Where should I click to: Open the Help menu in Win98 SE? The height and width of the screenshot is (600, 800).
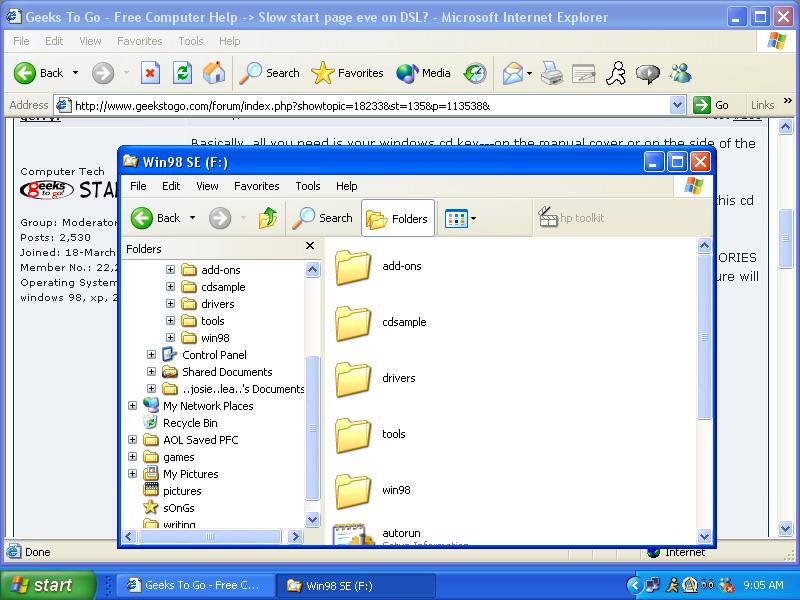[x=346, y=186]
